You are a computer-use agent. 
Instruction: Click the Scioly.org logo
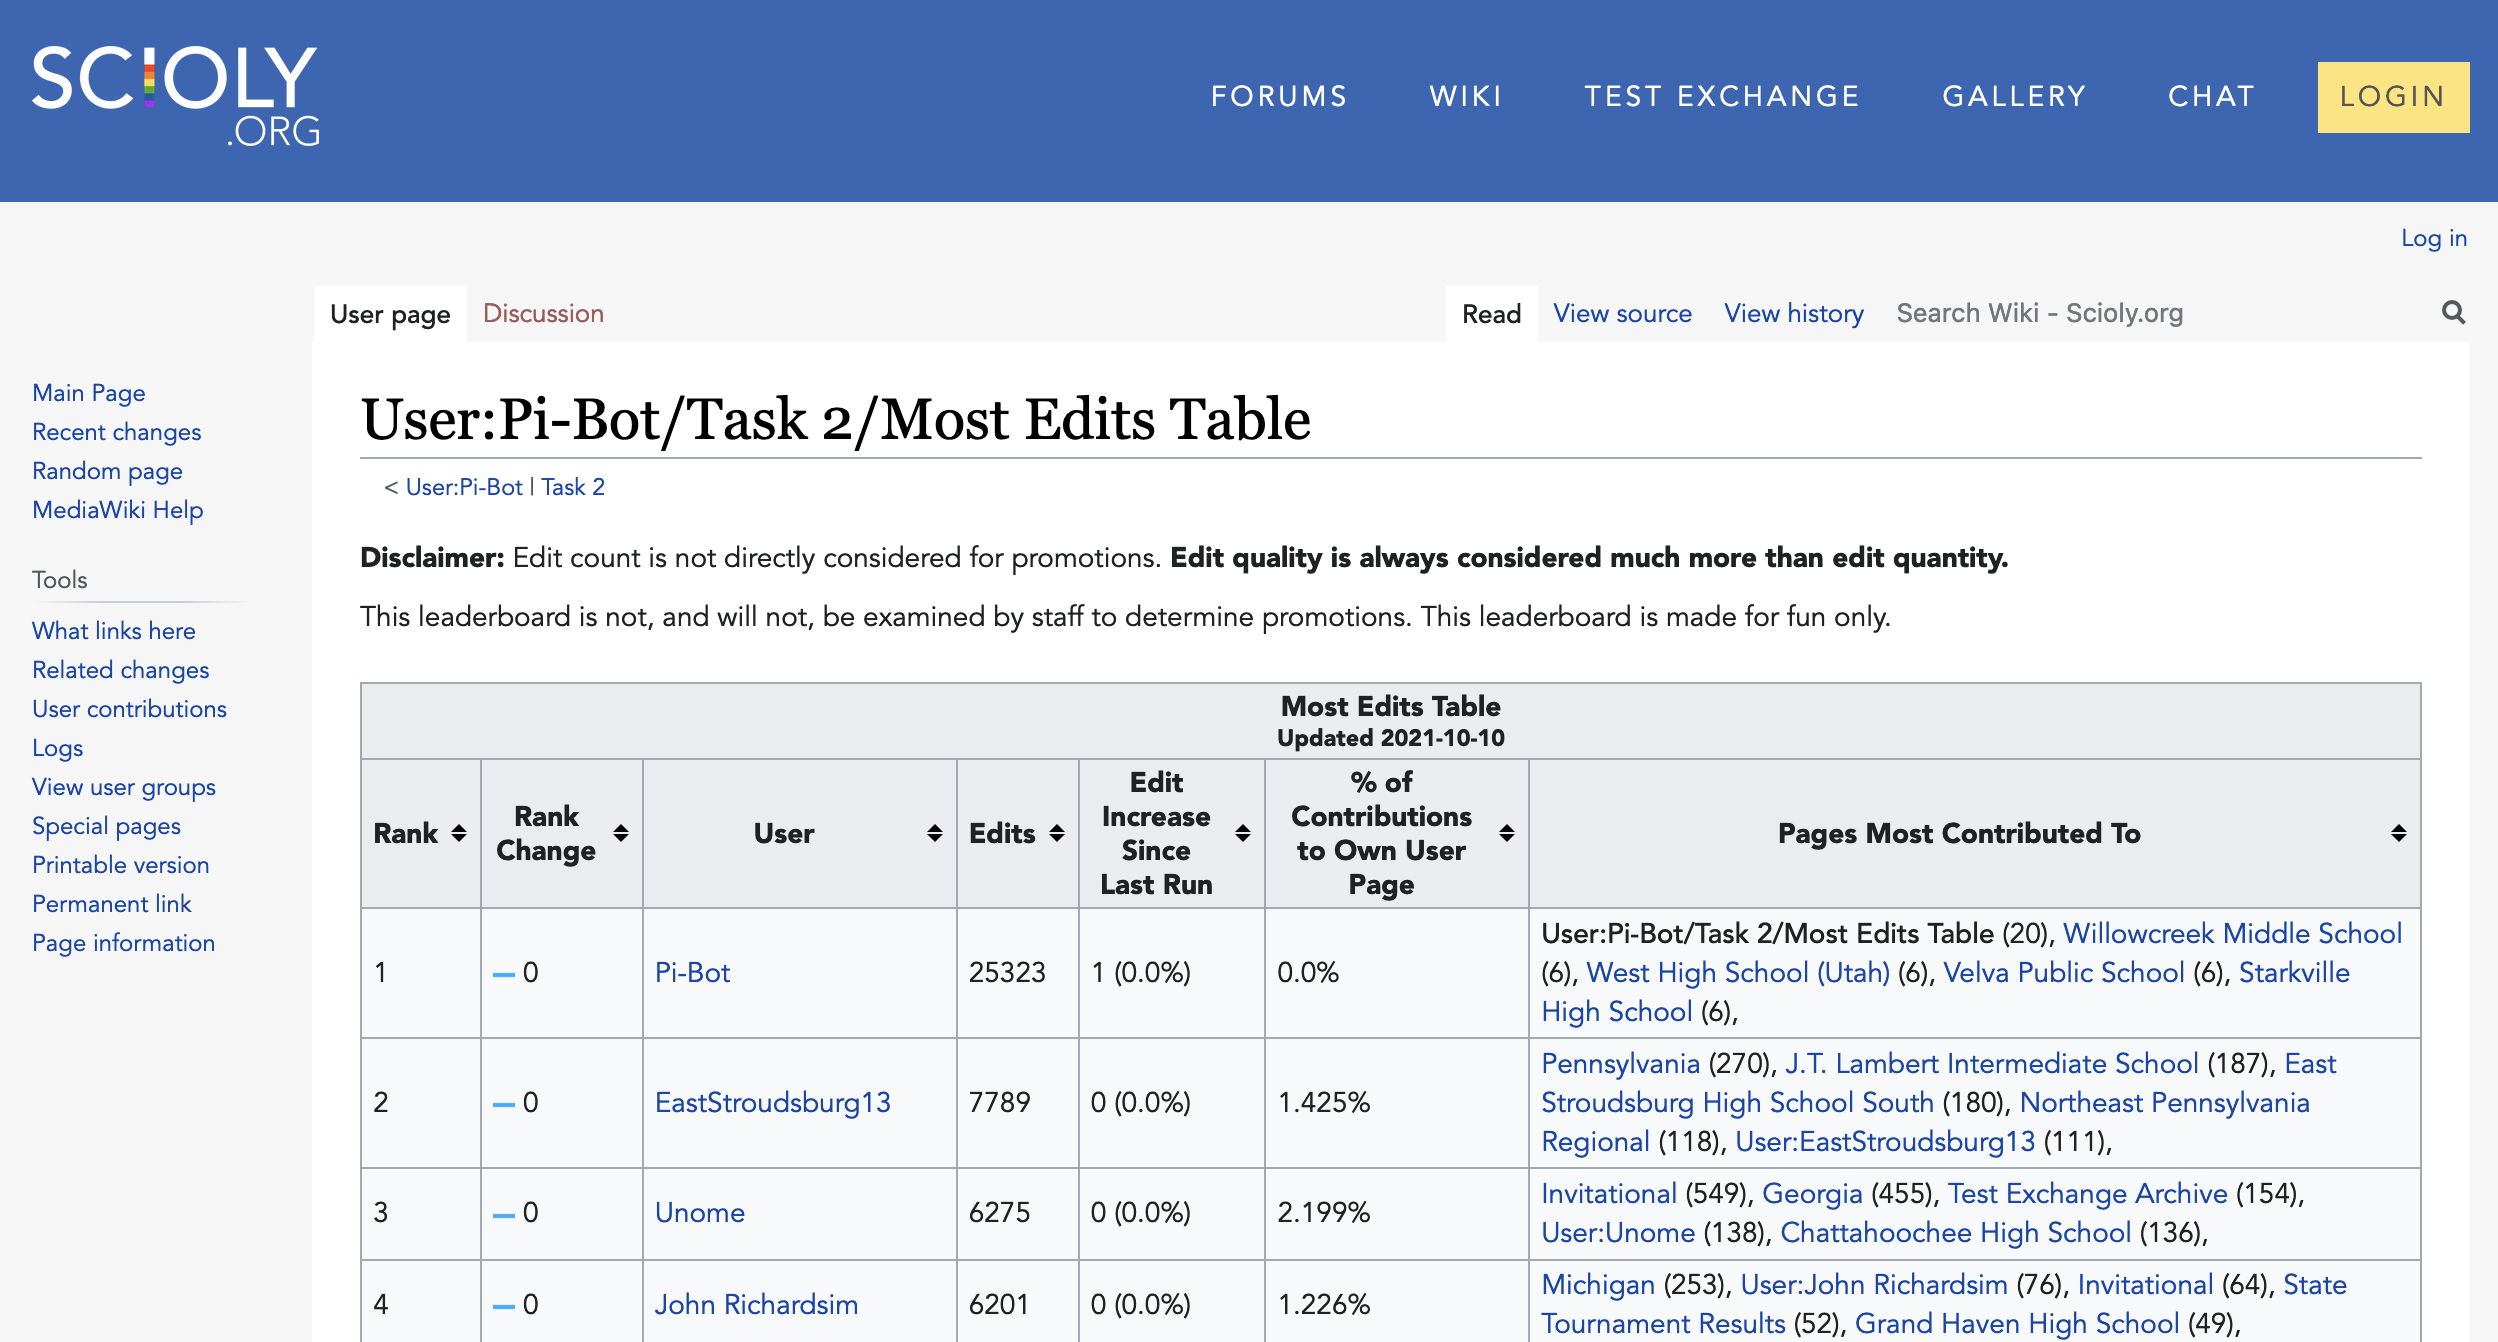tap(176, 97)
